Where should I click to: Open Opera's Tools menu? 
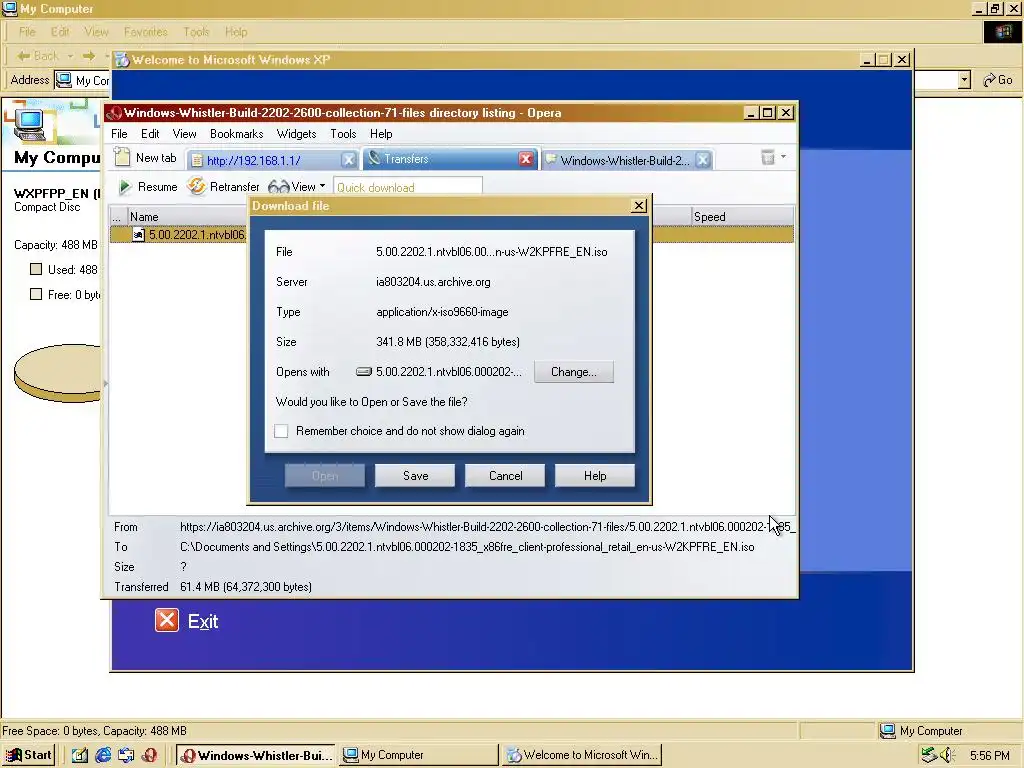click(343, 134)
